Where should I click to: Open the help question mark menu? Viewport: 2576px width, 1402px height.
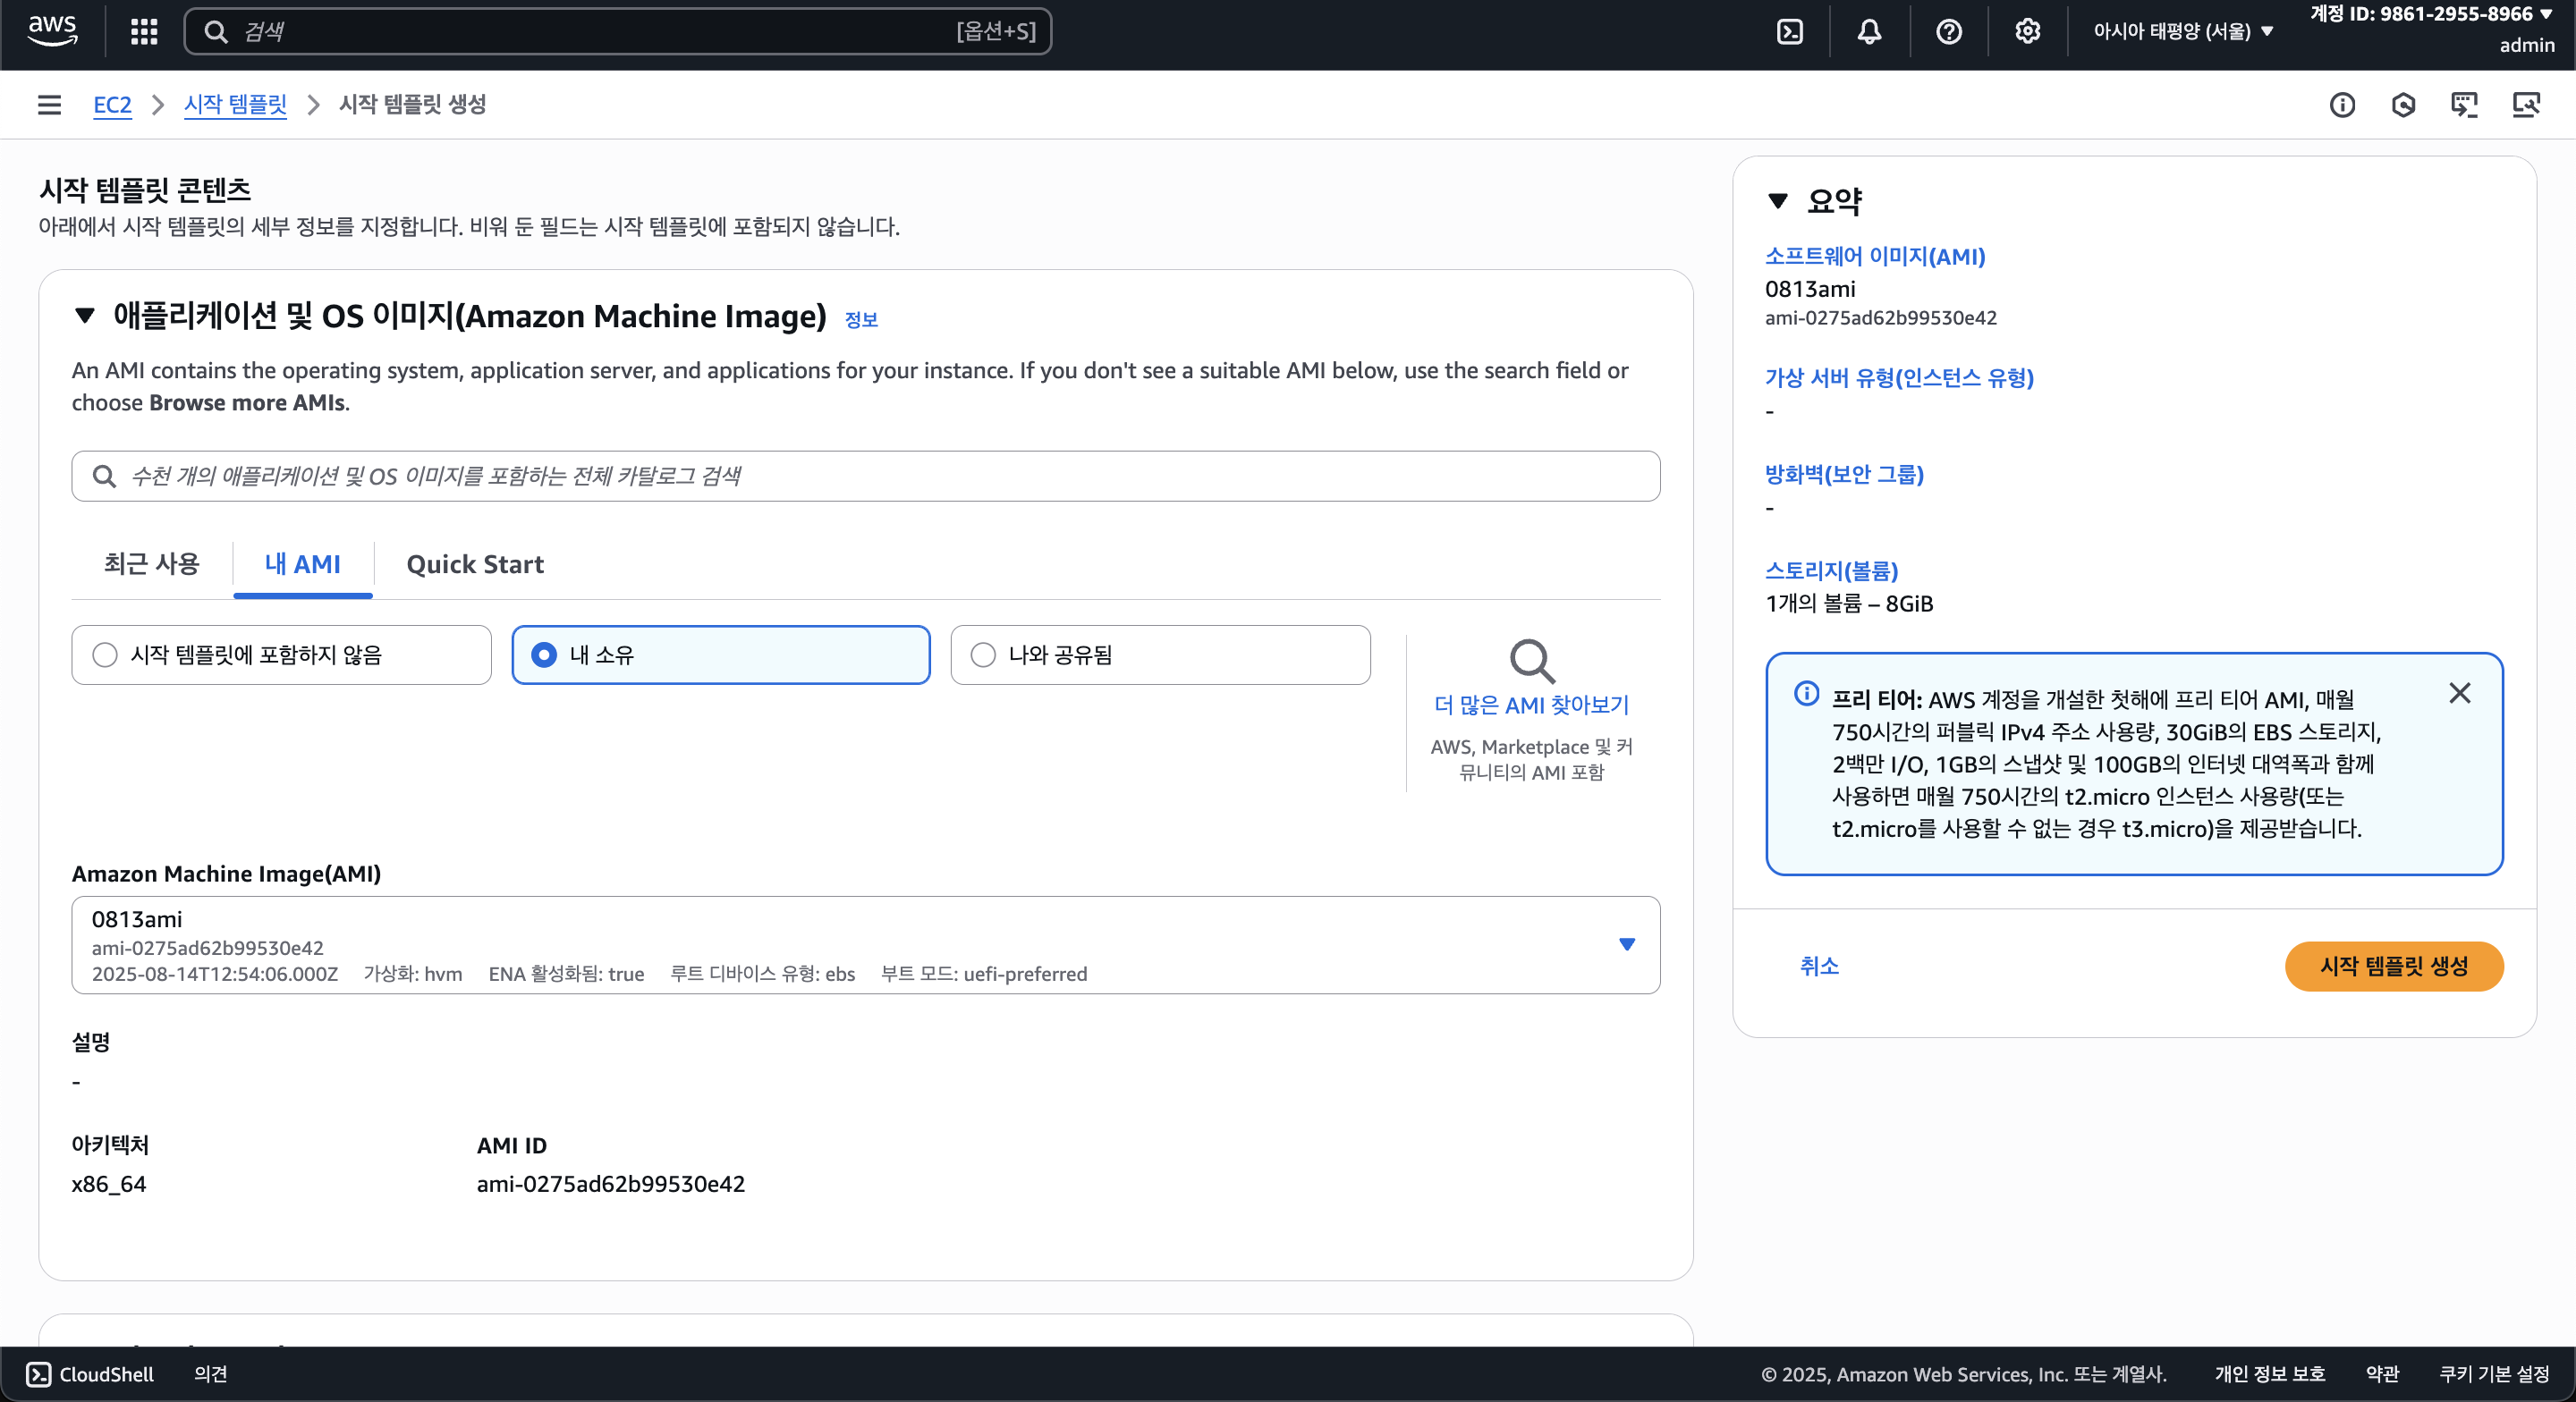(1948, 31)
